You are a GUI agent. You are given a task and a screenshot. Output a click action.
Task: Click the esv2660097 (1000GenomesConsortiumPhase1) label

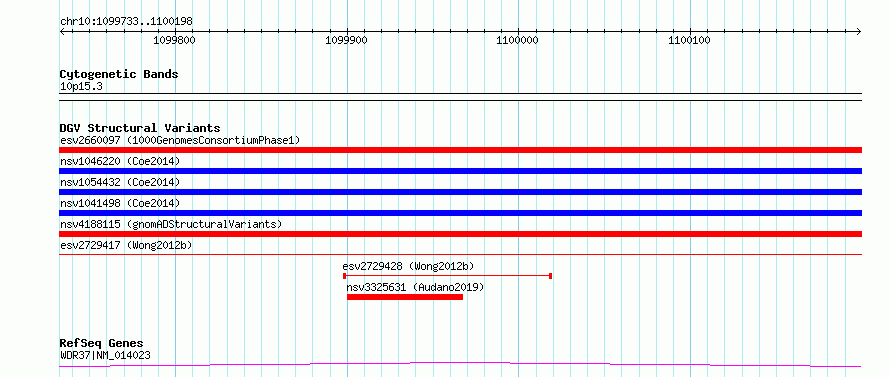click(180, 140)
